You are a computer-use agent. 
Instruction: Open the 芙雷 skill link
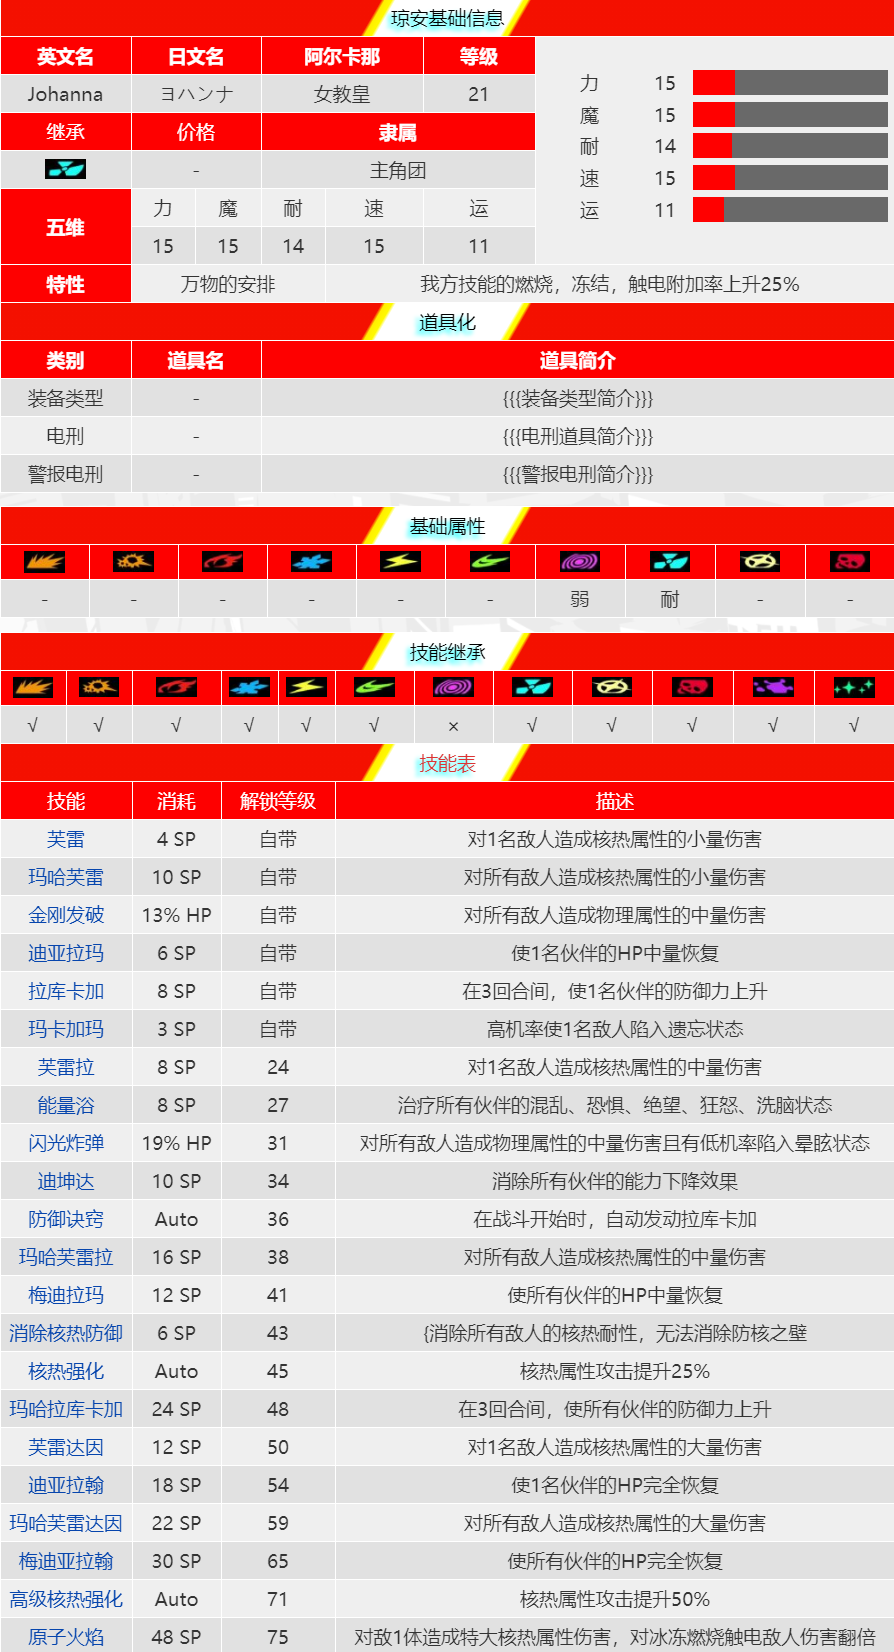66,839
